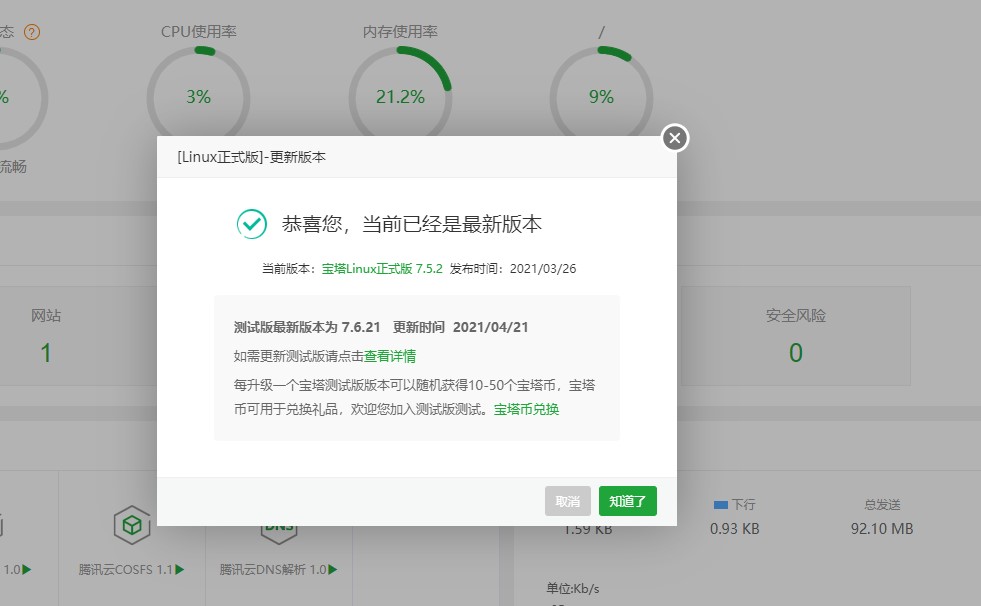
Task: Click the 0.93 KB 下行 value
Action: tap(734, 528)
